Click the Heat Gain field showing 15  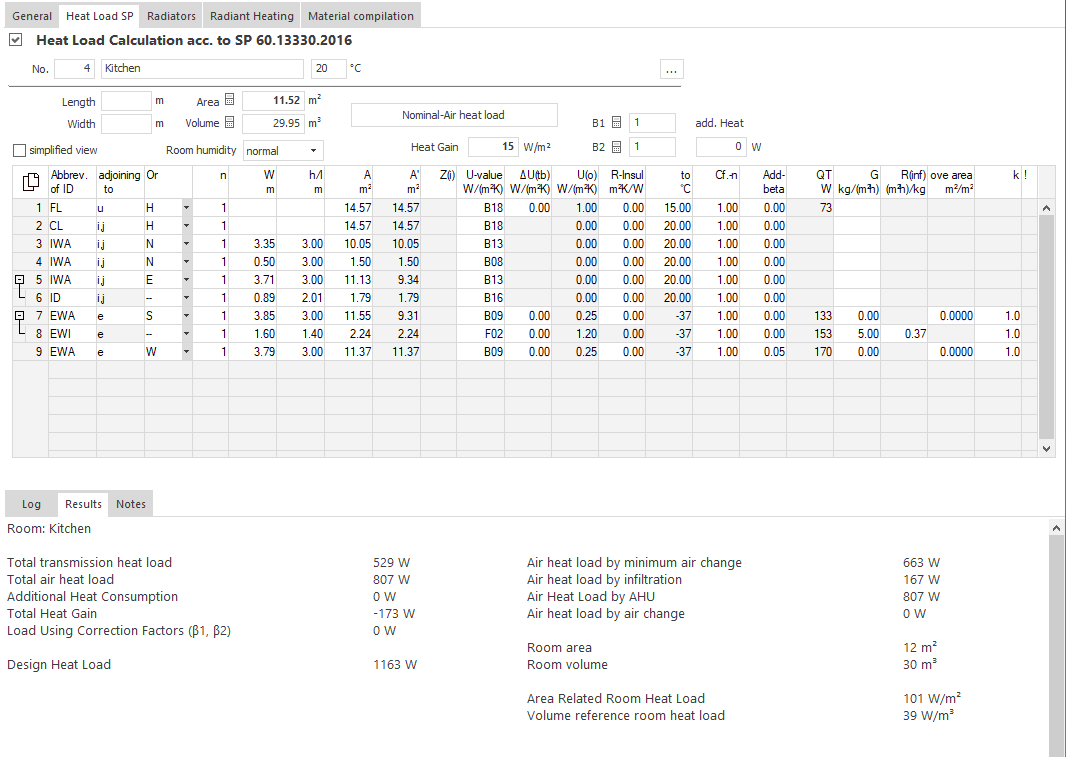coord(494,146)
